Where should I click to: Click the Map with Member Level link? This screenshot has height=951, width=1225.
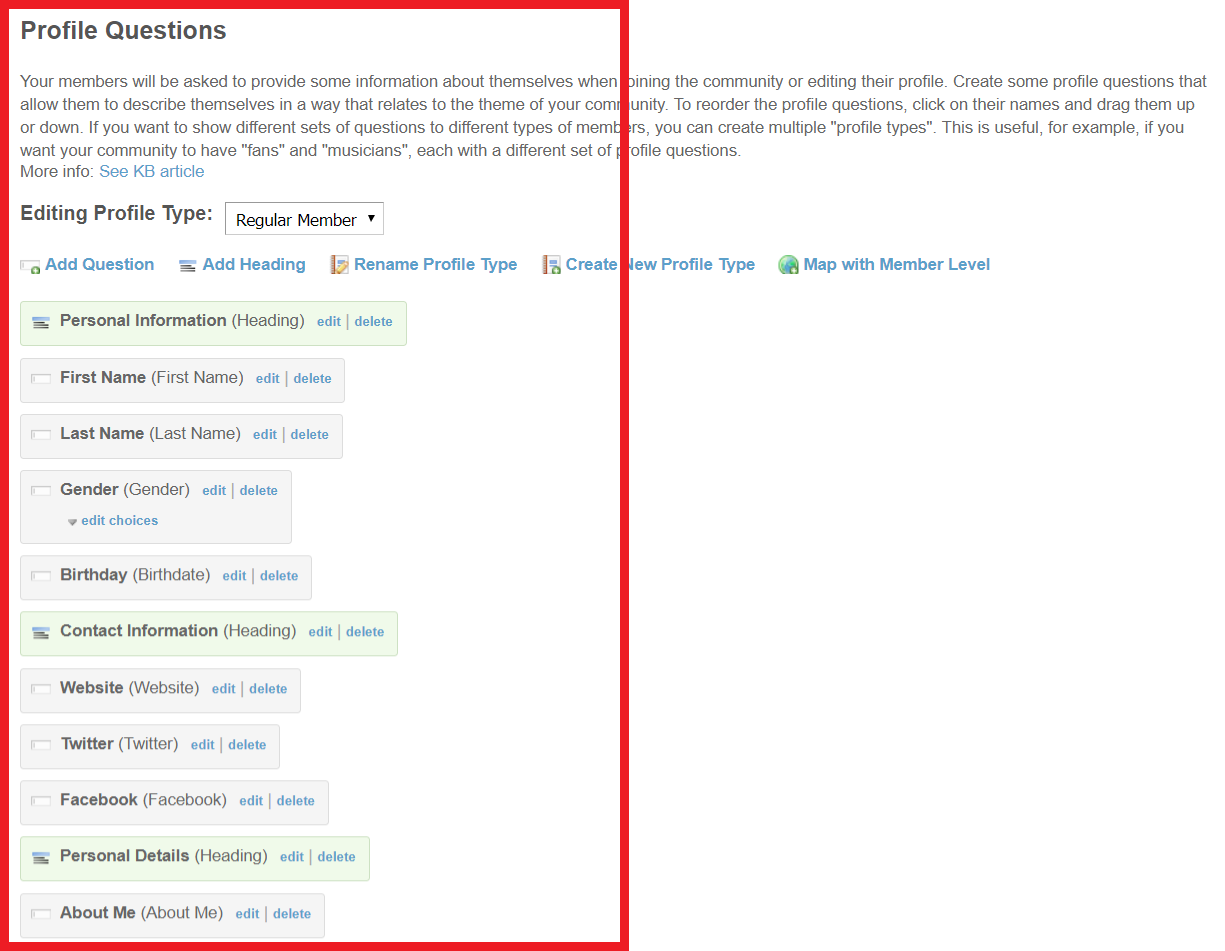pos(896,264)
